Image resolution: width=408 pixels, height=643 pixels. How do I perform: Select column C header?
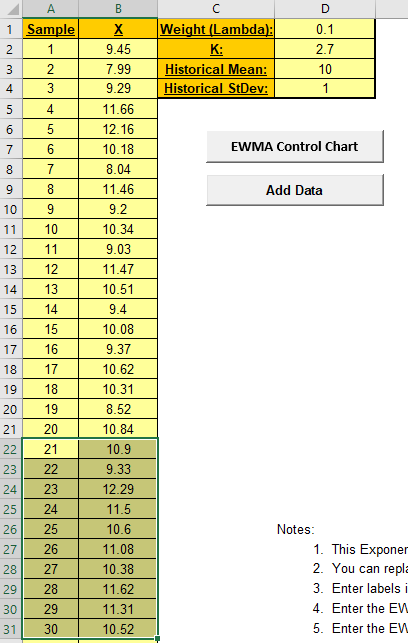point(216,9)
